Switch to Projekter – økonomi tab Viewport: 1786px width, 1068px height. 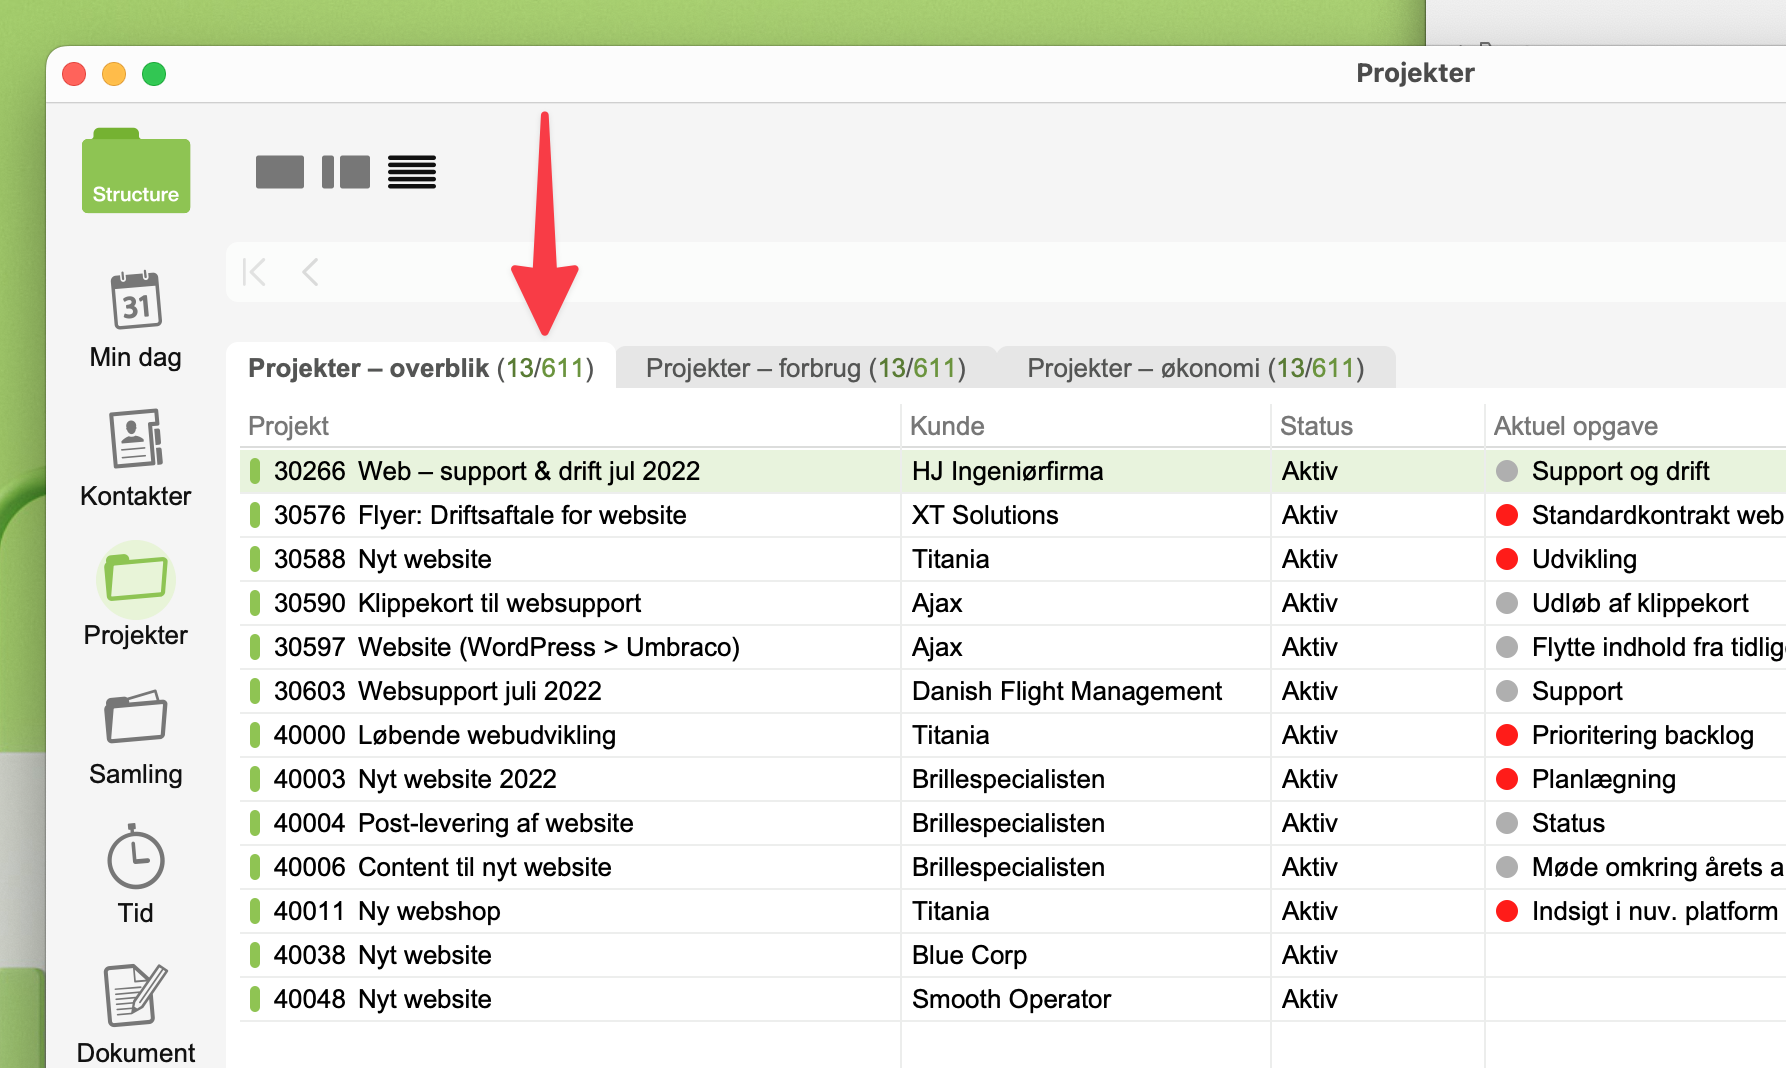[1195, 368]
